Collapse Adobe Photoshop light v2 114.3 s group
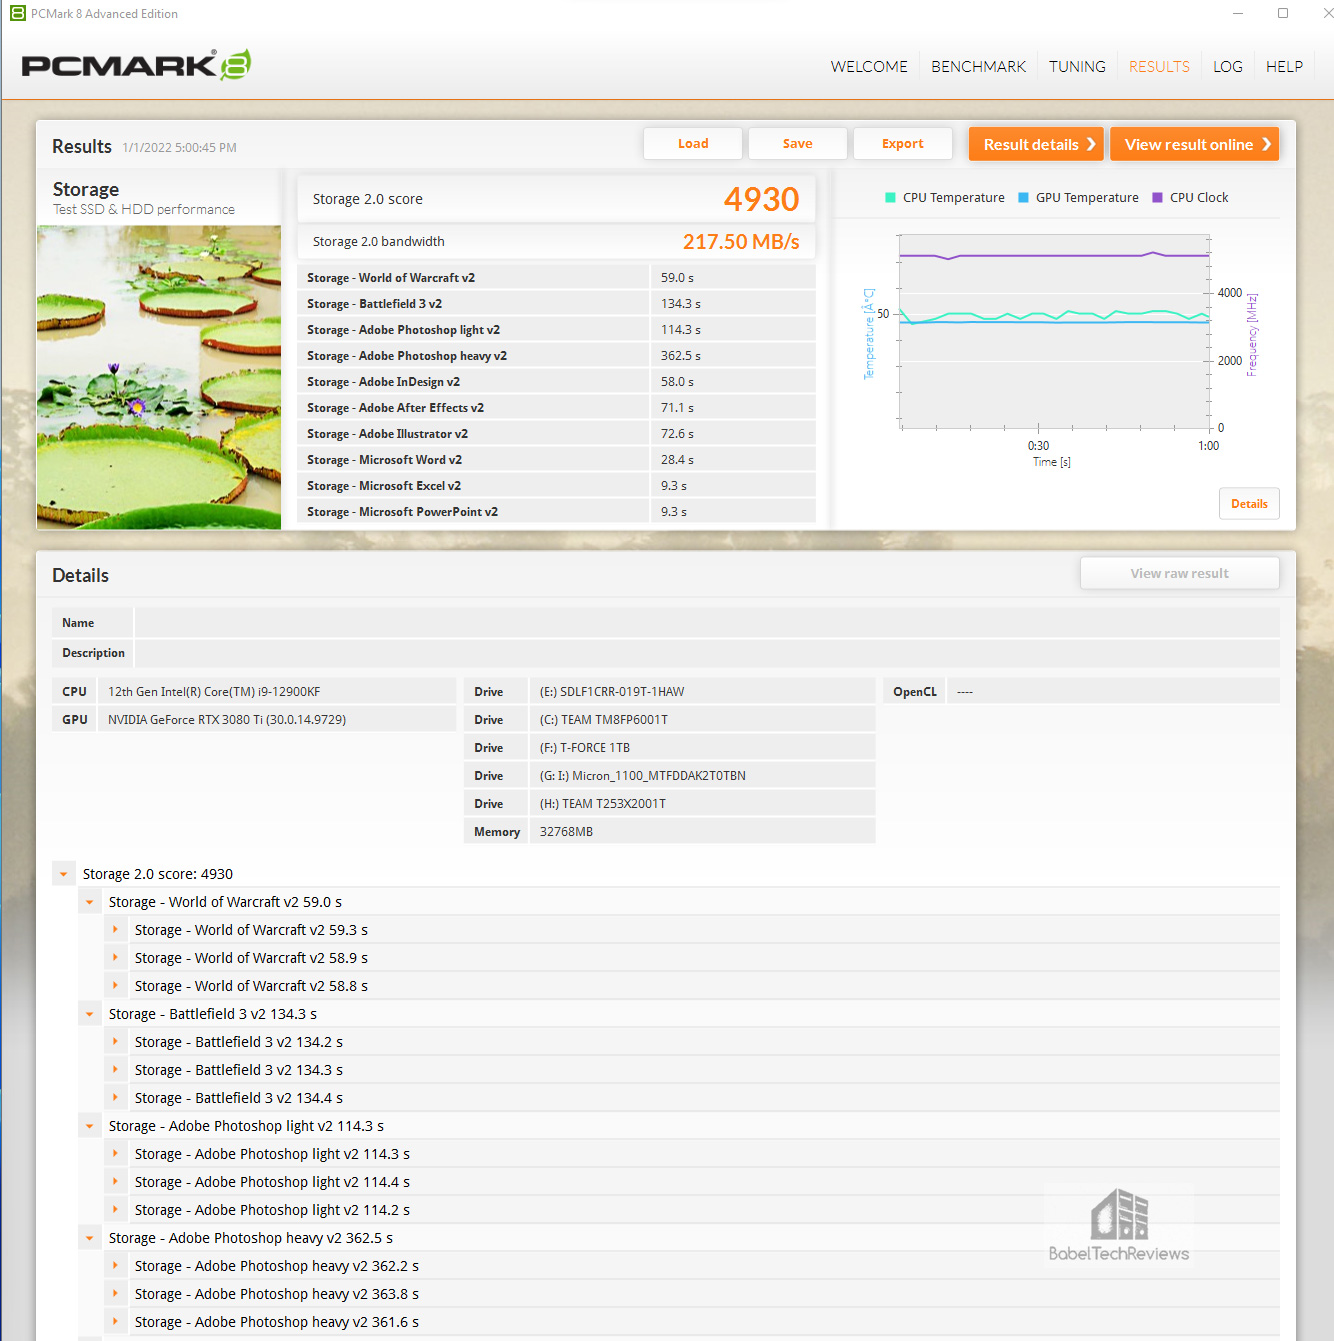Screen dimensions: 1334x1341 click(90, 1126)
